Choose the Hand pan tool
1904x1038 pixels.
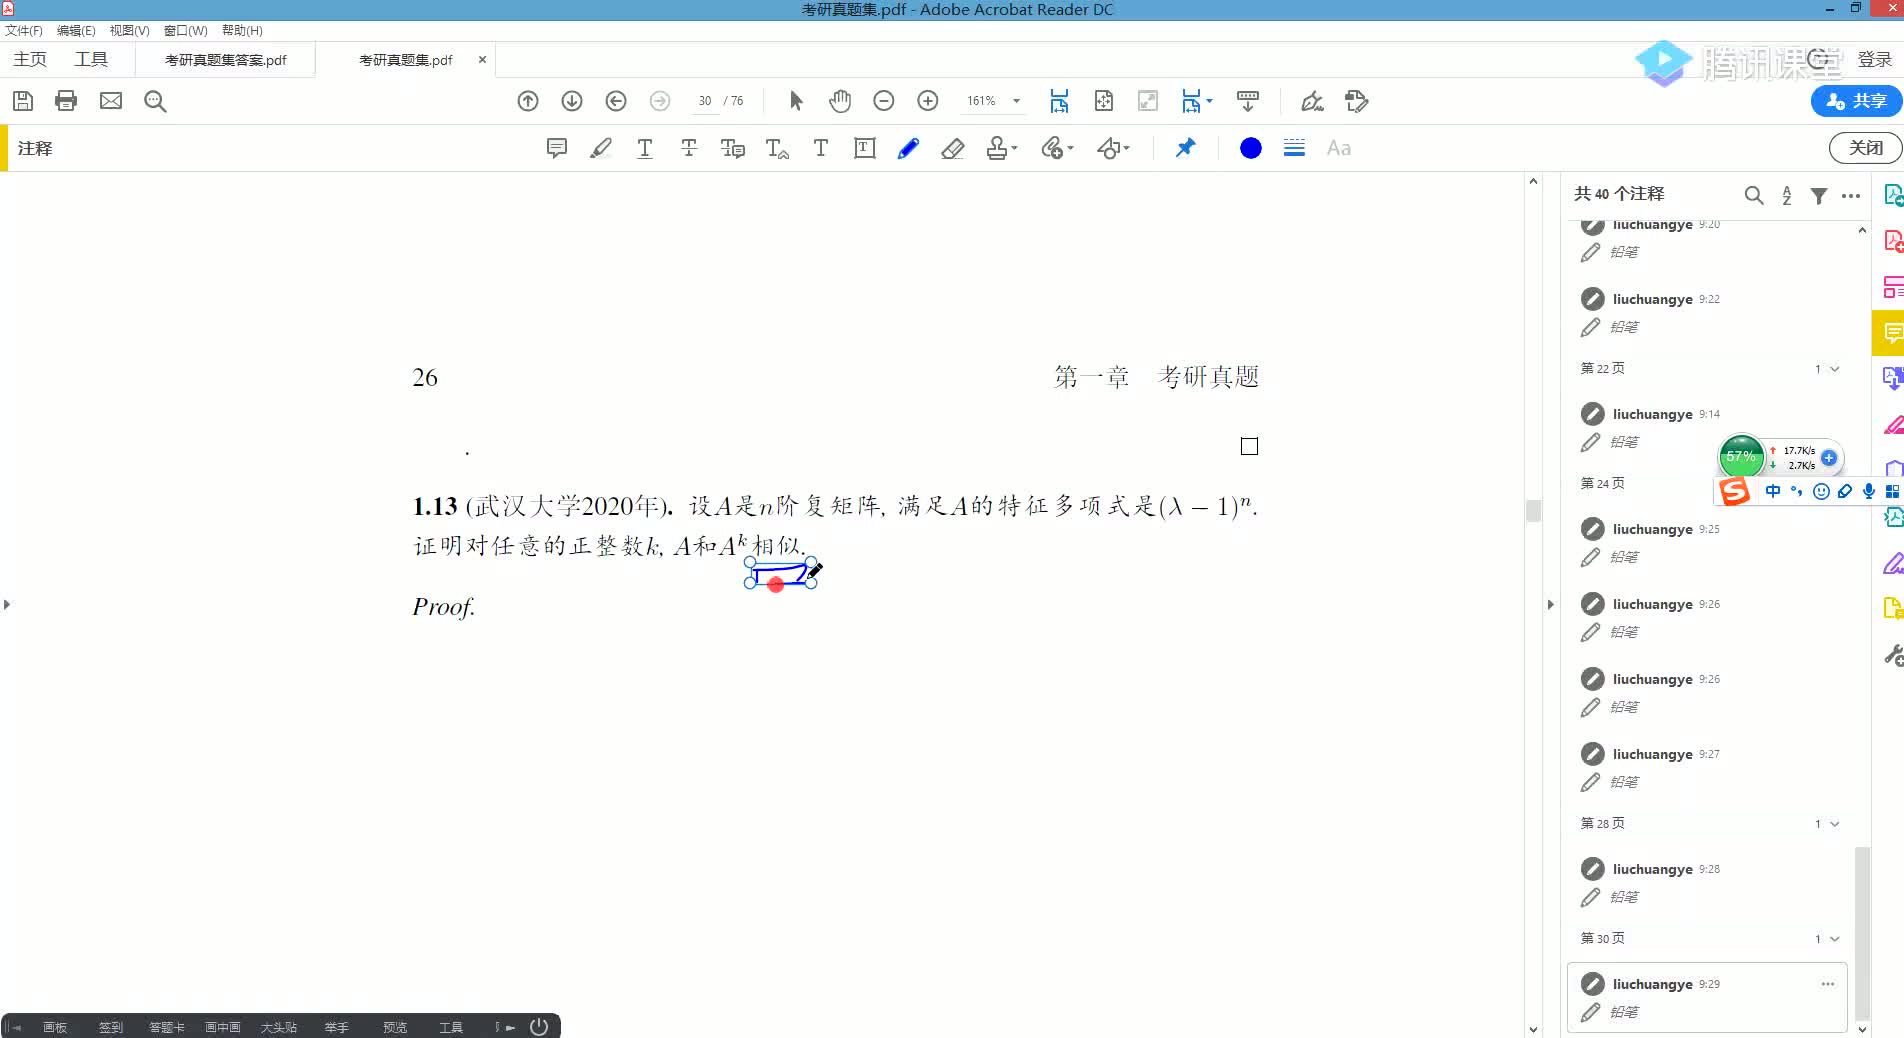click(840, 101)
